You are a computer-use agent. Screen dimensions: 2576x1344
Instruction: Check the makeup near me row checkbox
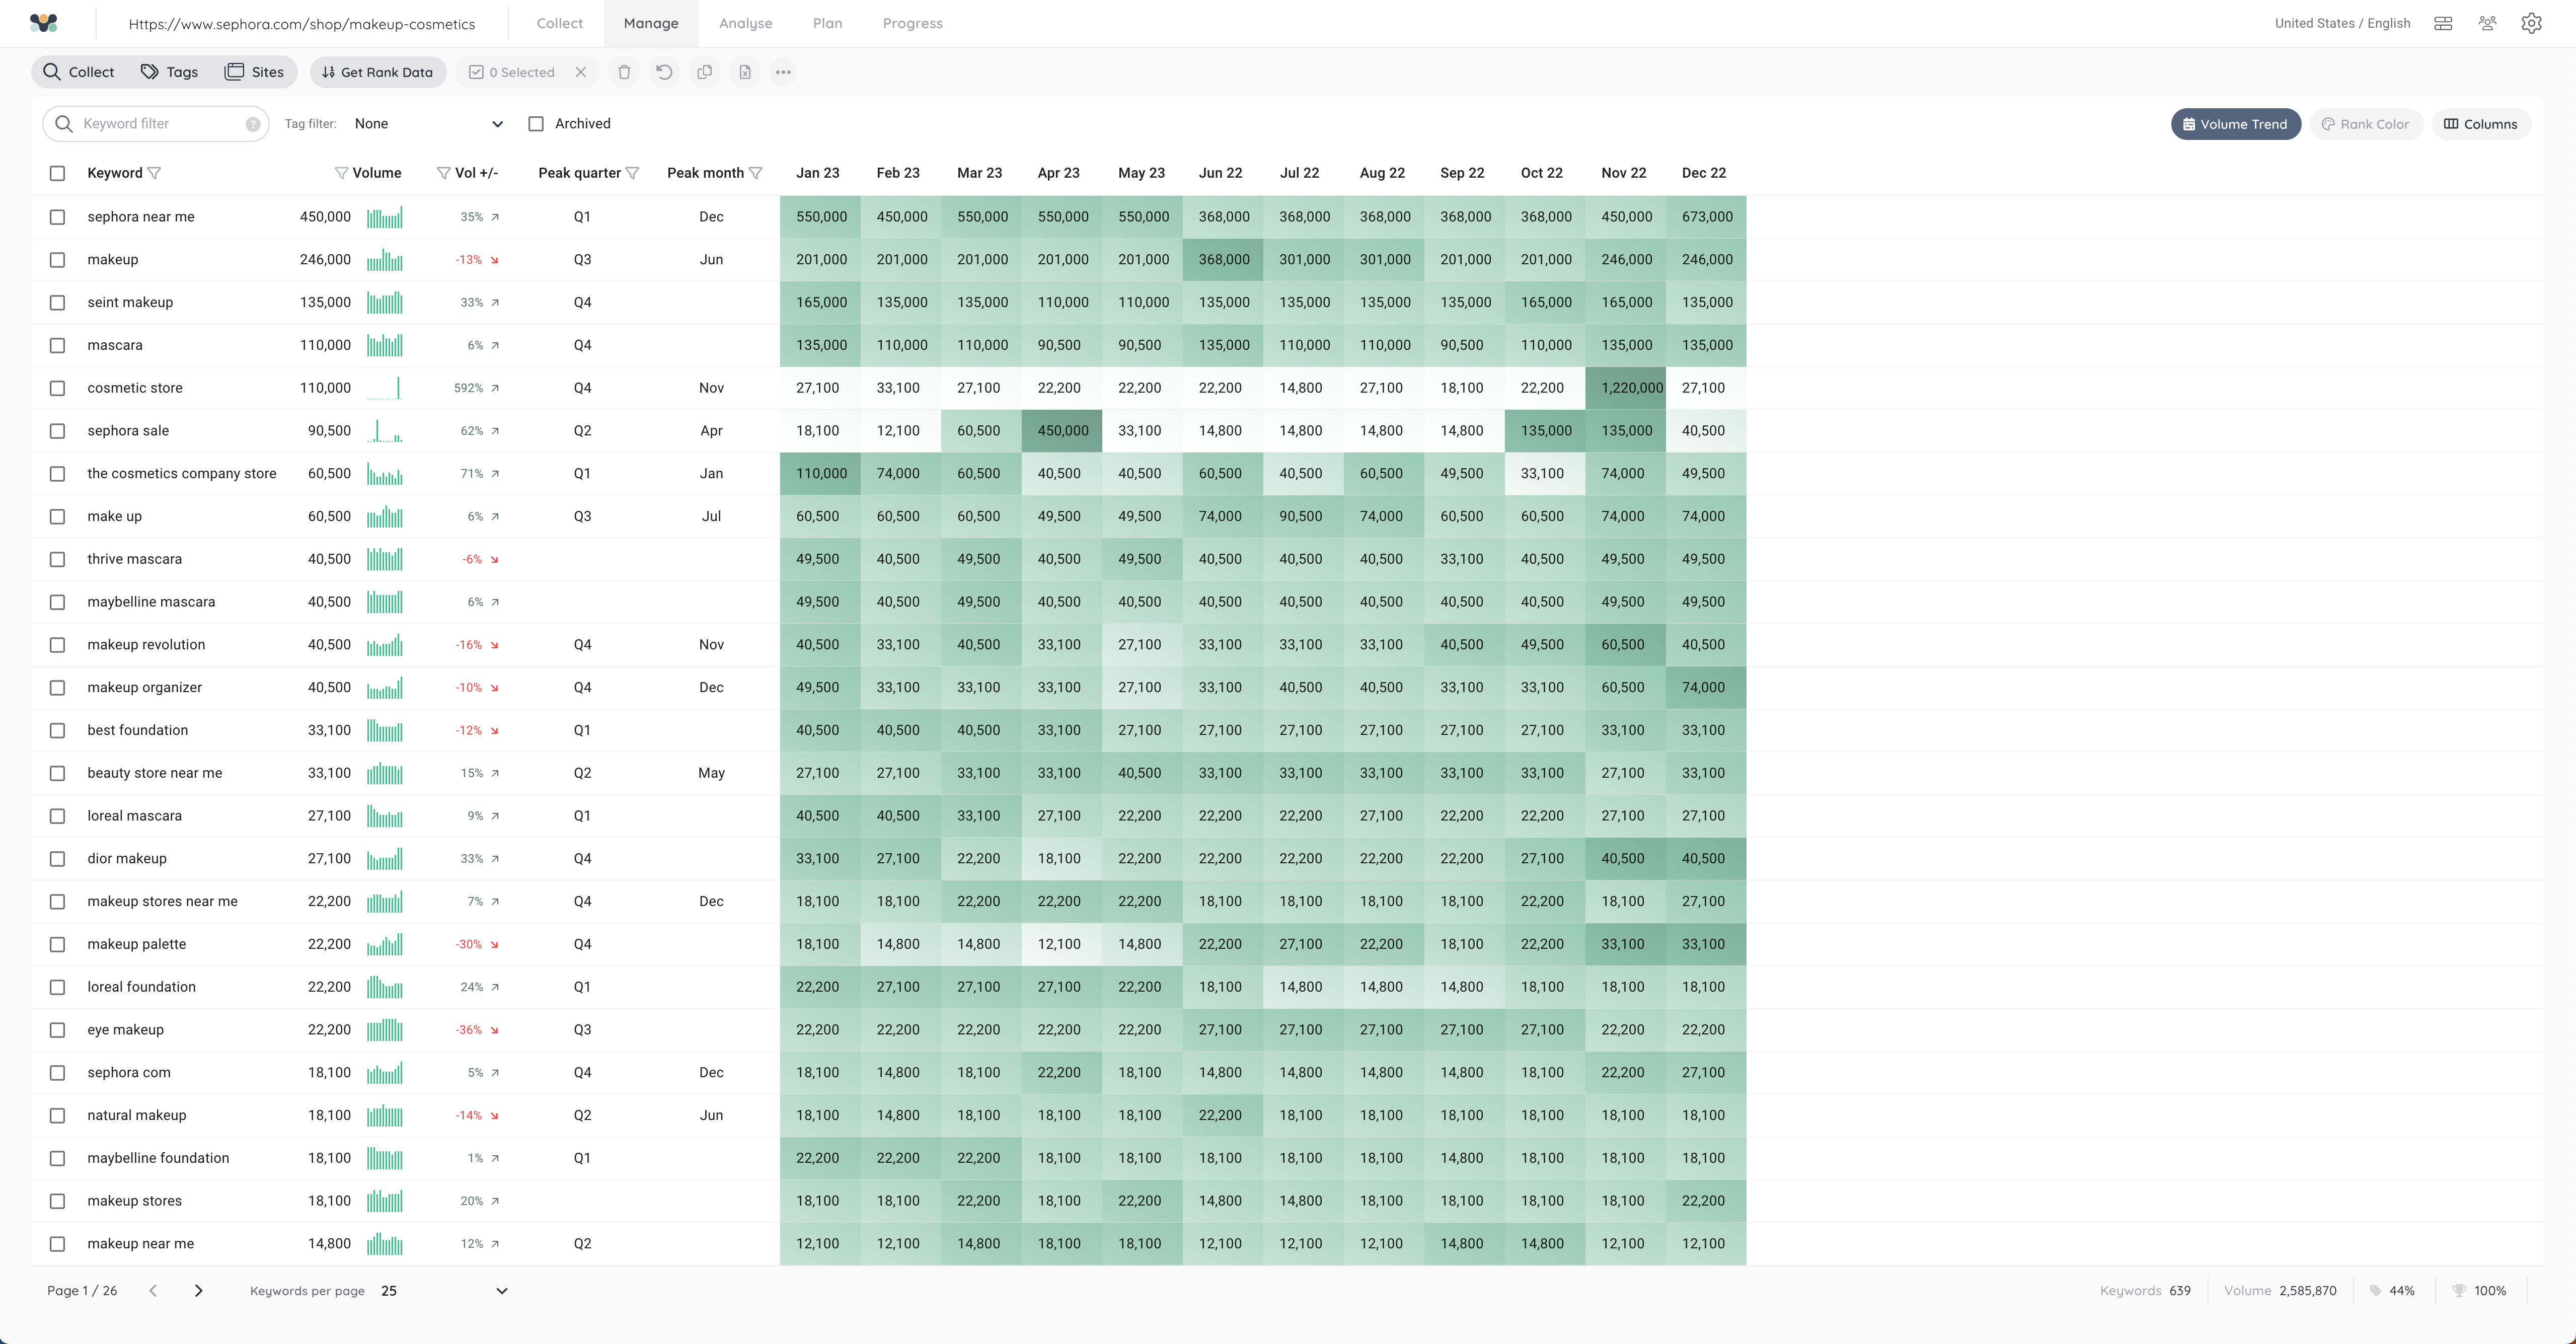pos(57,1244)
